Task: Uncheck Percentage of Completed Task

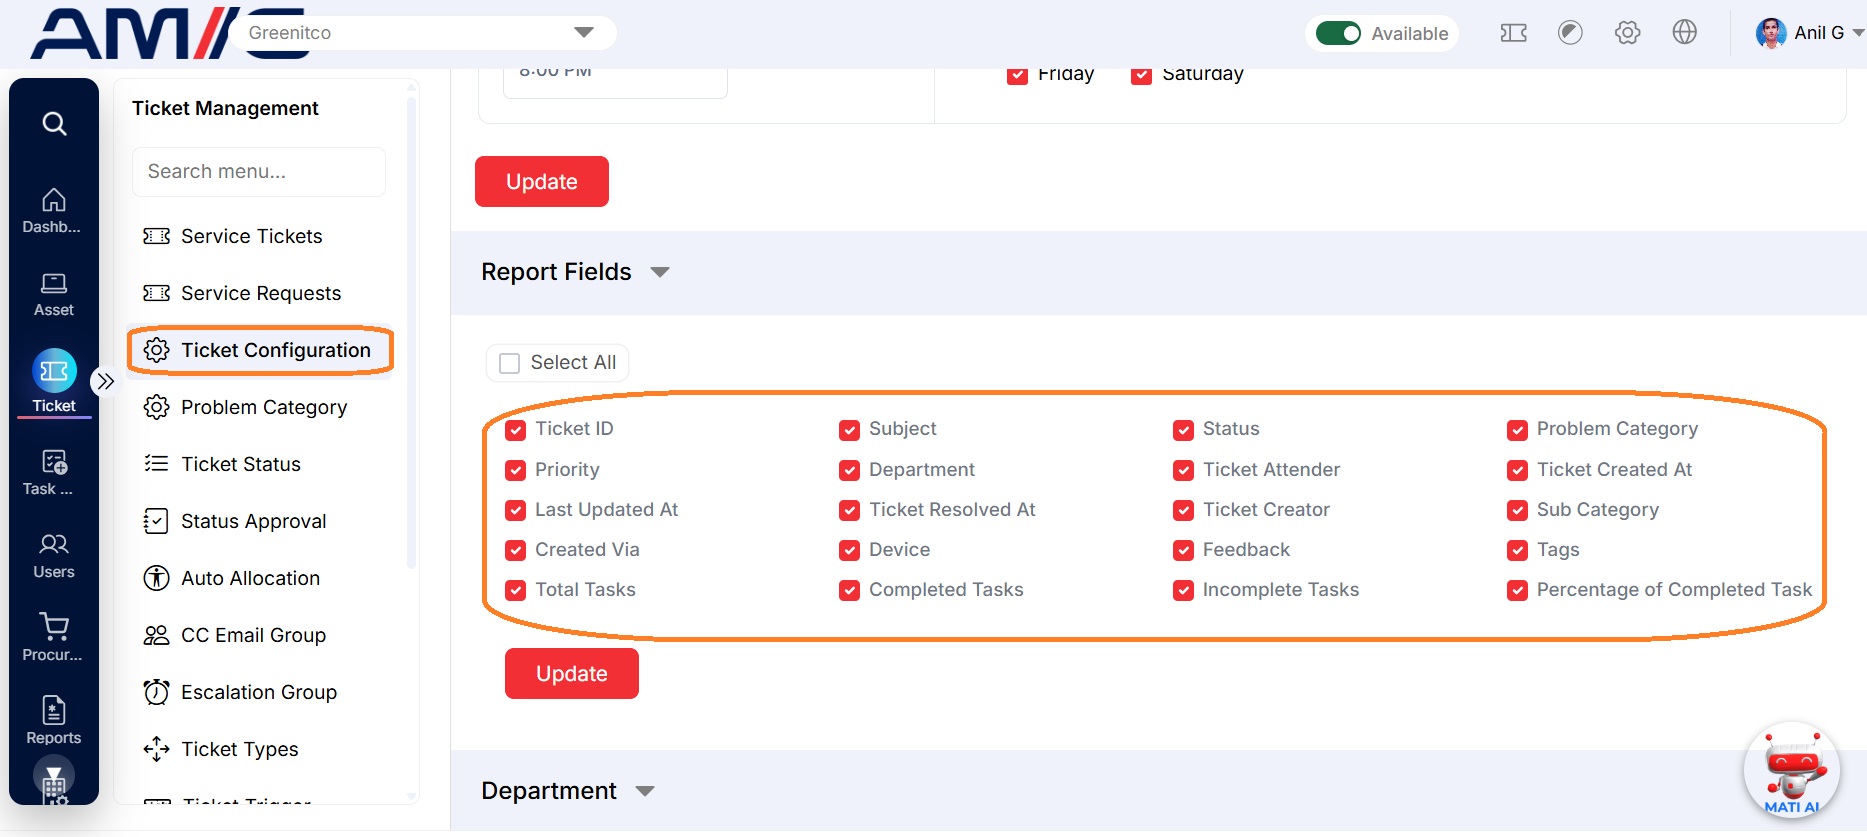Action: coord(1518,590)
